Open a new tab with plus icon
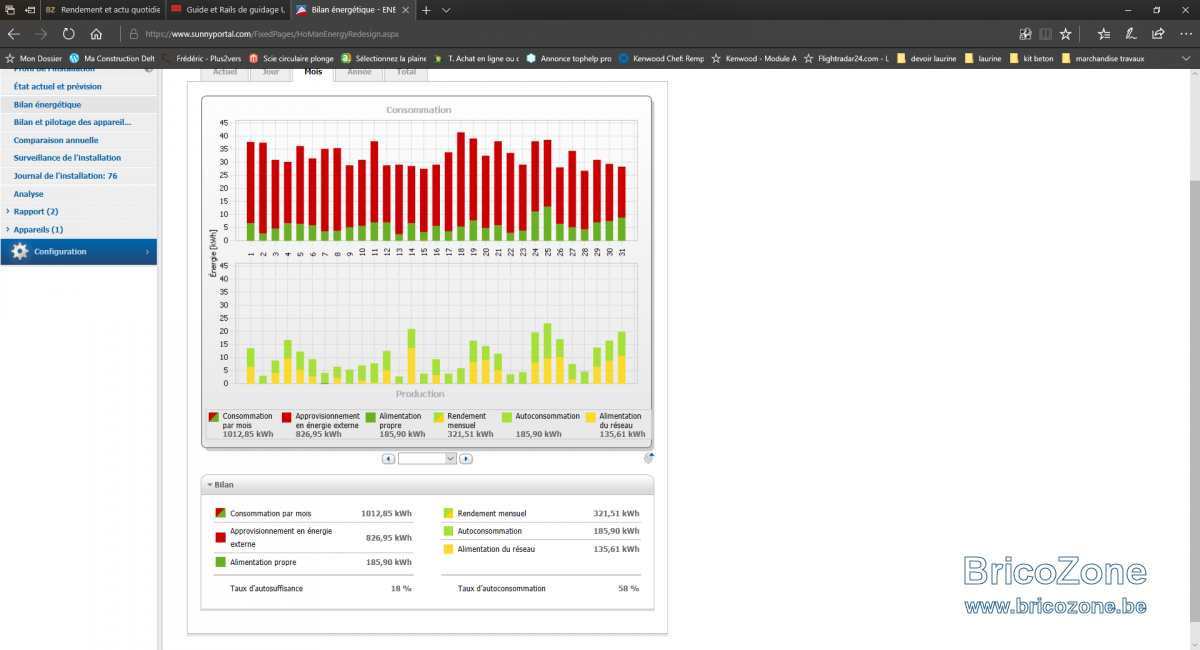 pos(426,9)
